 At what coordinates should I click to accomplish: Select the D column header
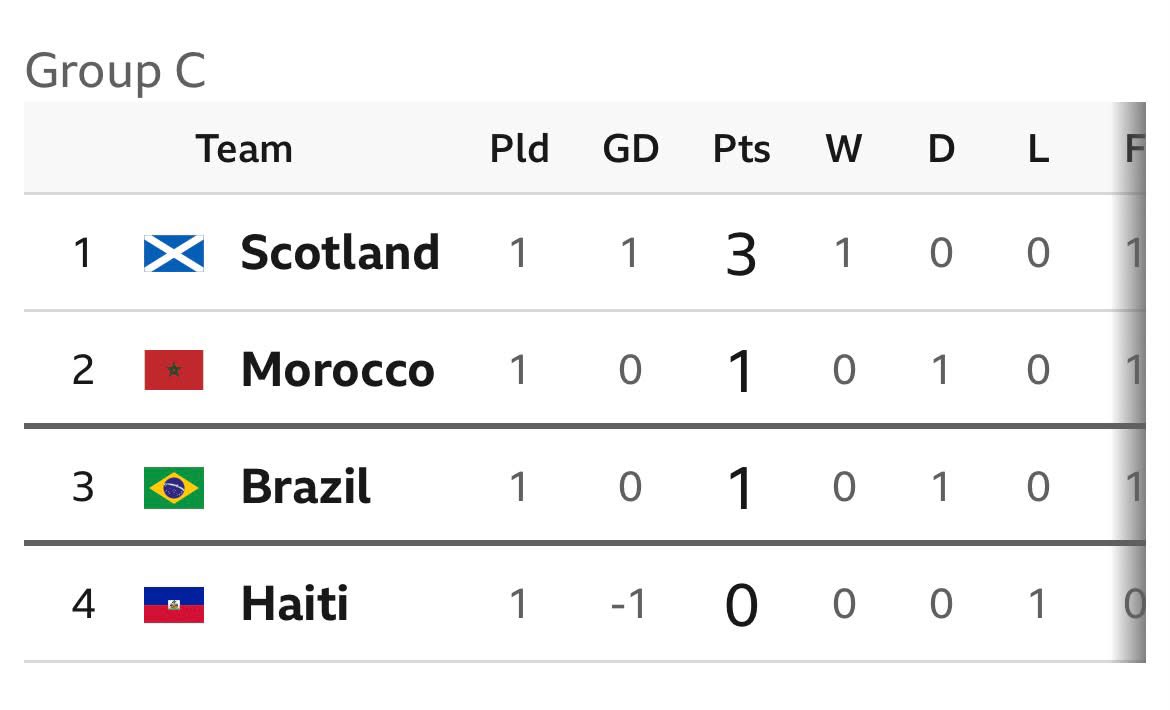coord(941,148)
